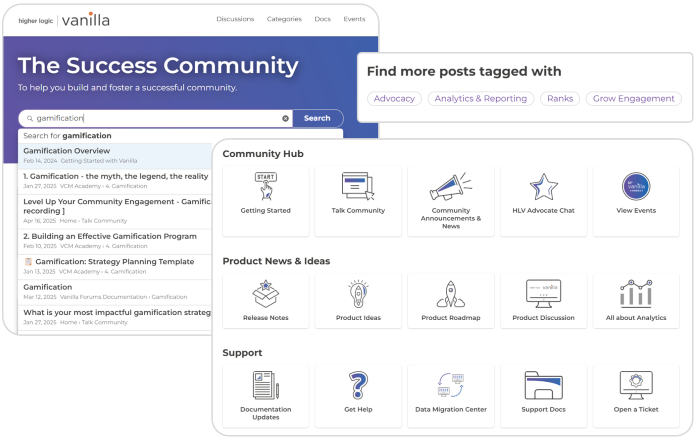Open the Getting Started tile icon
The height and width of the screenshot is (440, 700).
266,186
